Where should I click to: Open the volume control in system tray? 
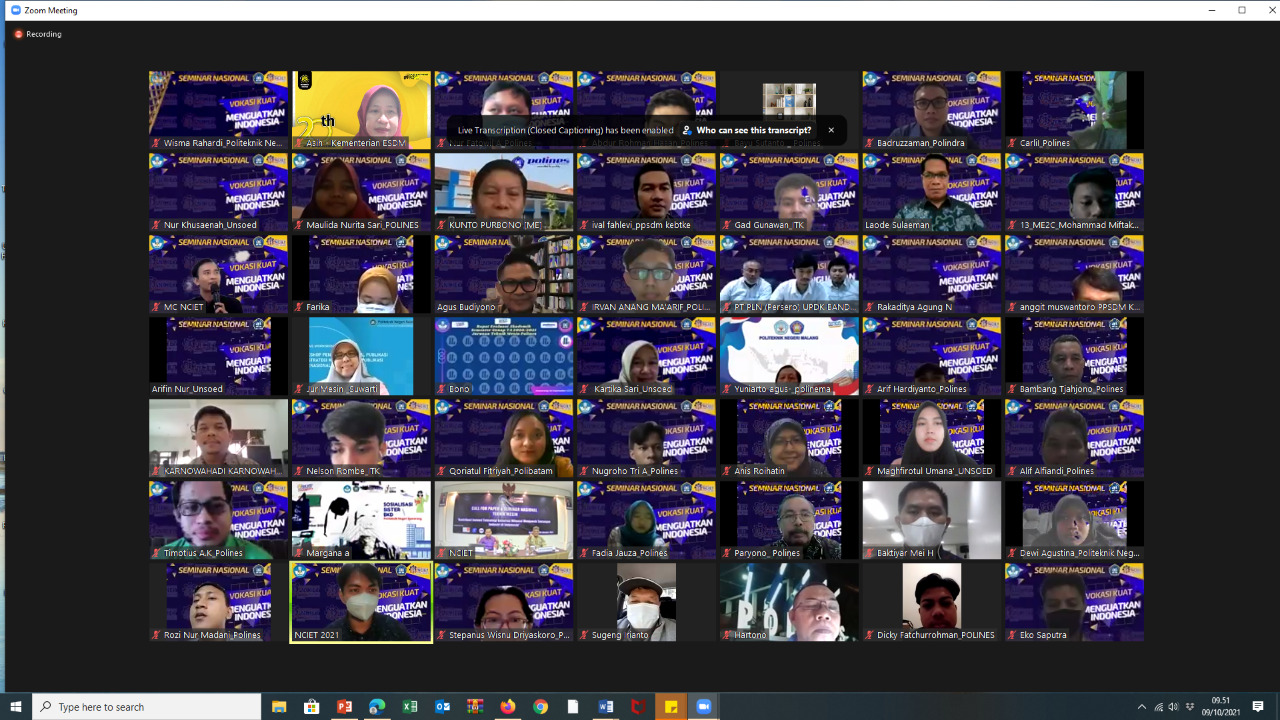tap(1174, 707)
